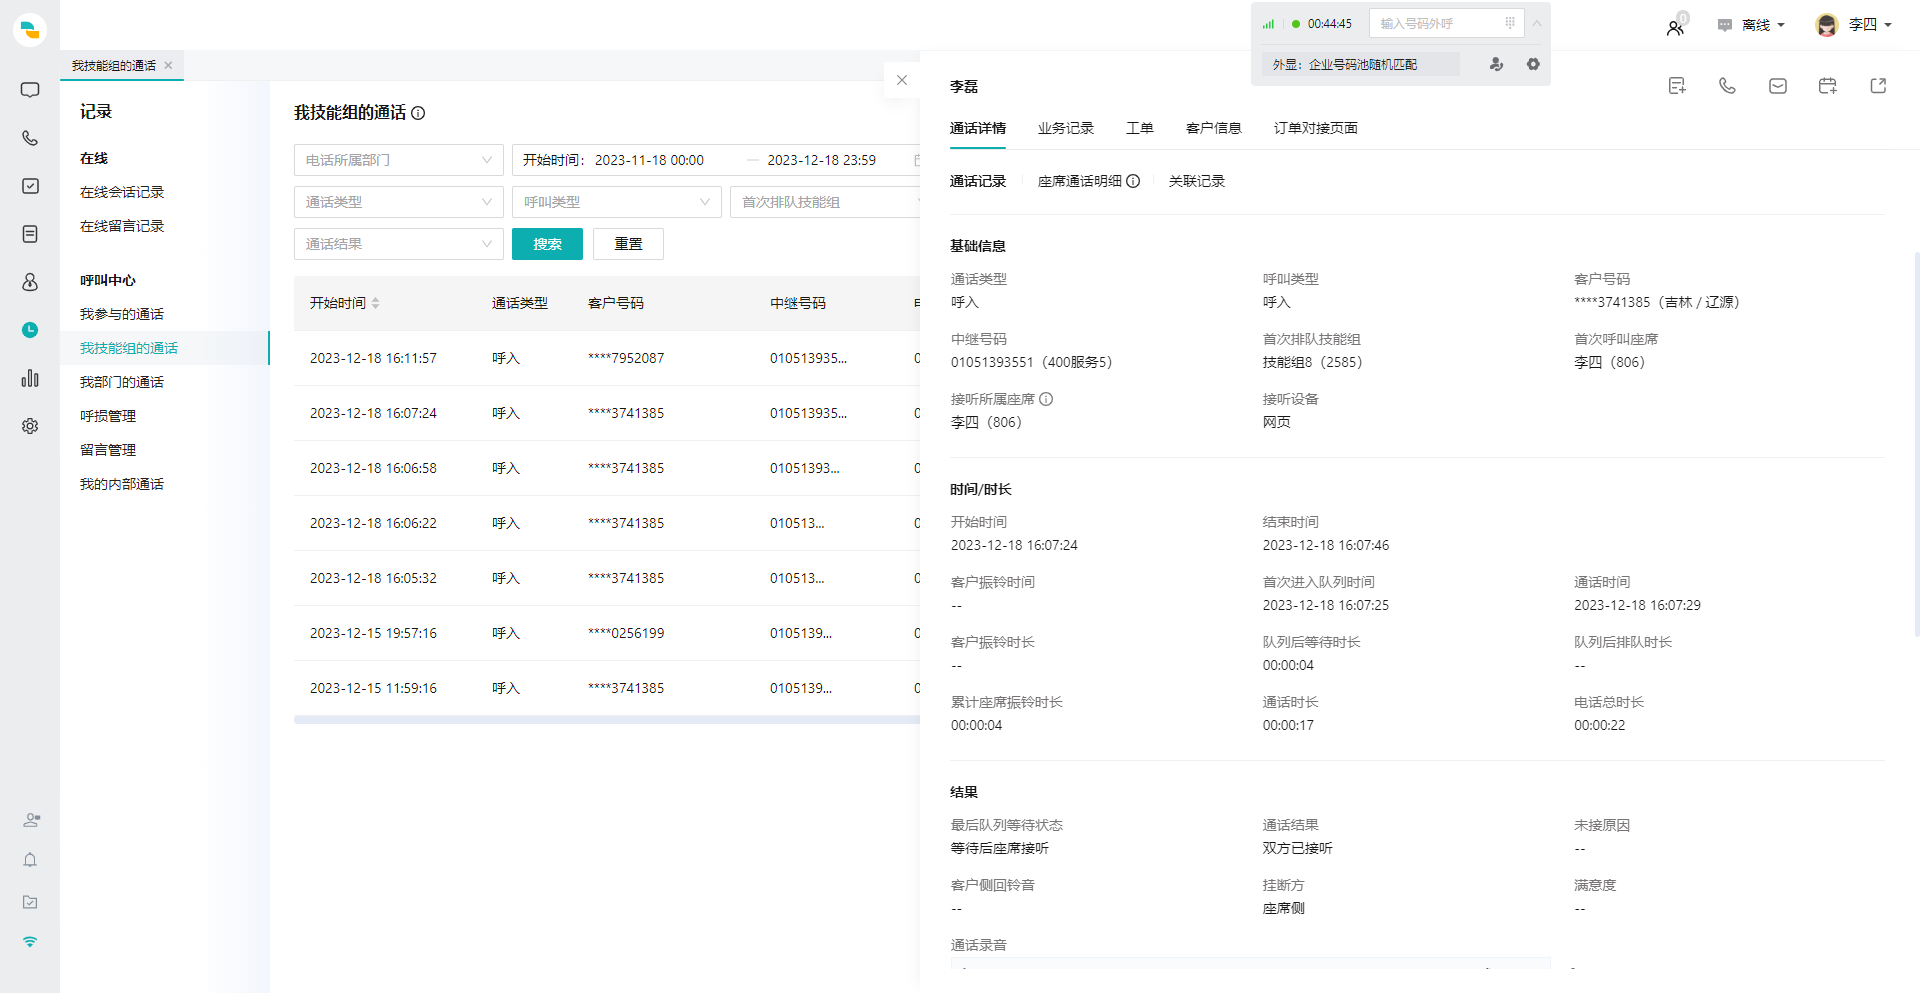Viewport: 1920px width, 993px height.
Task: Select the call row at 2023-12-15 19:57:16
Action: (607, 633)
